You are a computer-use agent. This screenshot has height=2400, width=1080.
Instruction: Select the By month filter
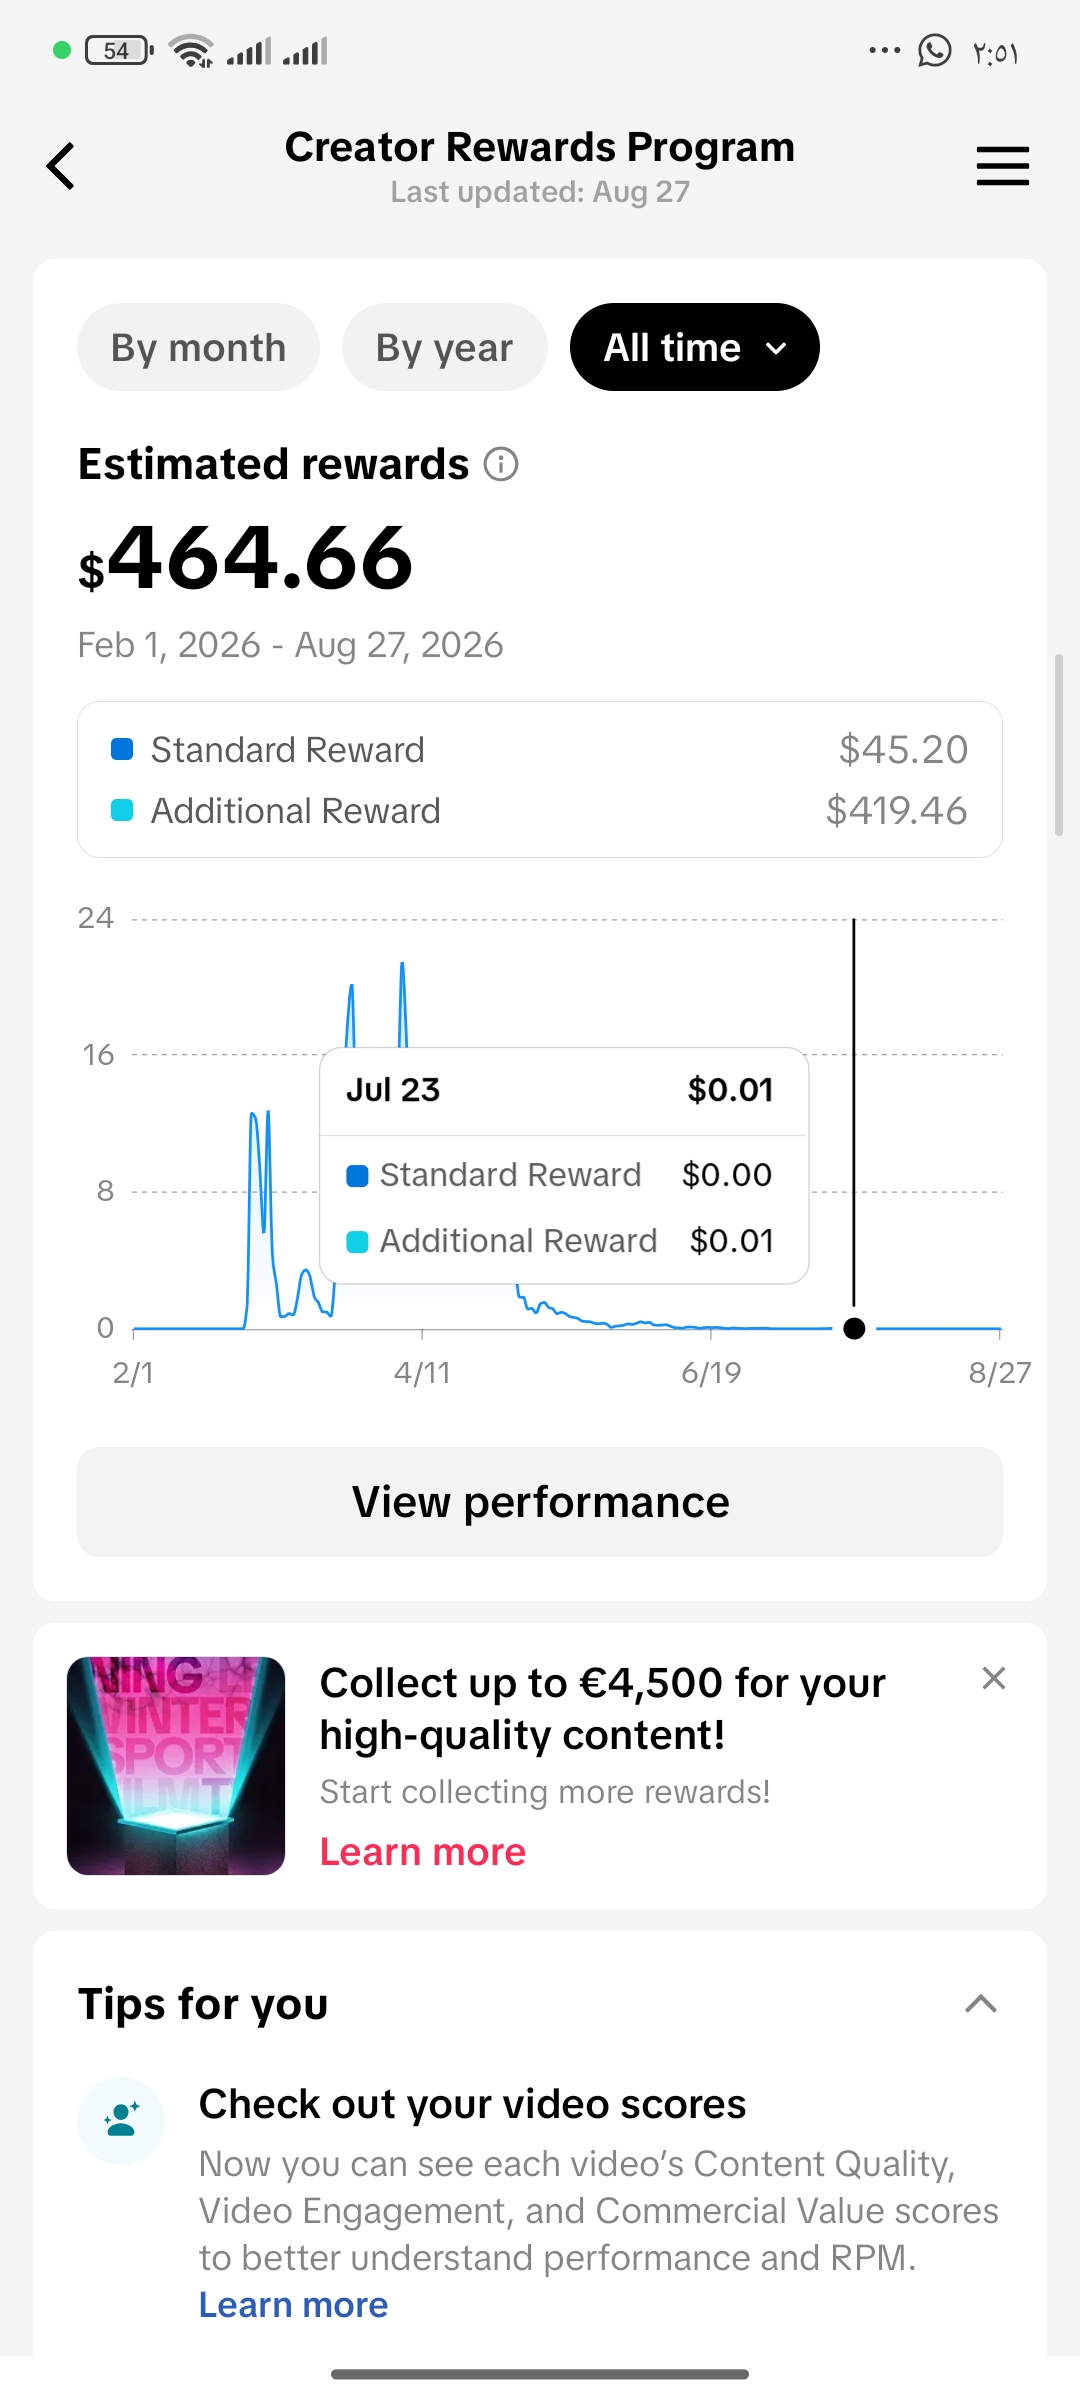(198, 347)
